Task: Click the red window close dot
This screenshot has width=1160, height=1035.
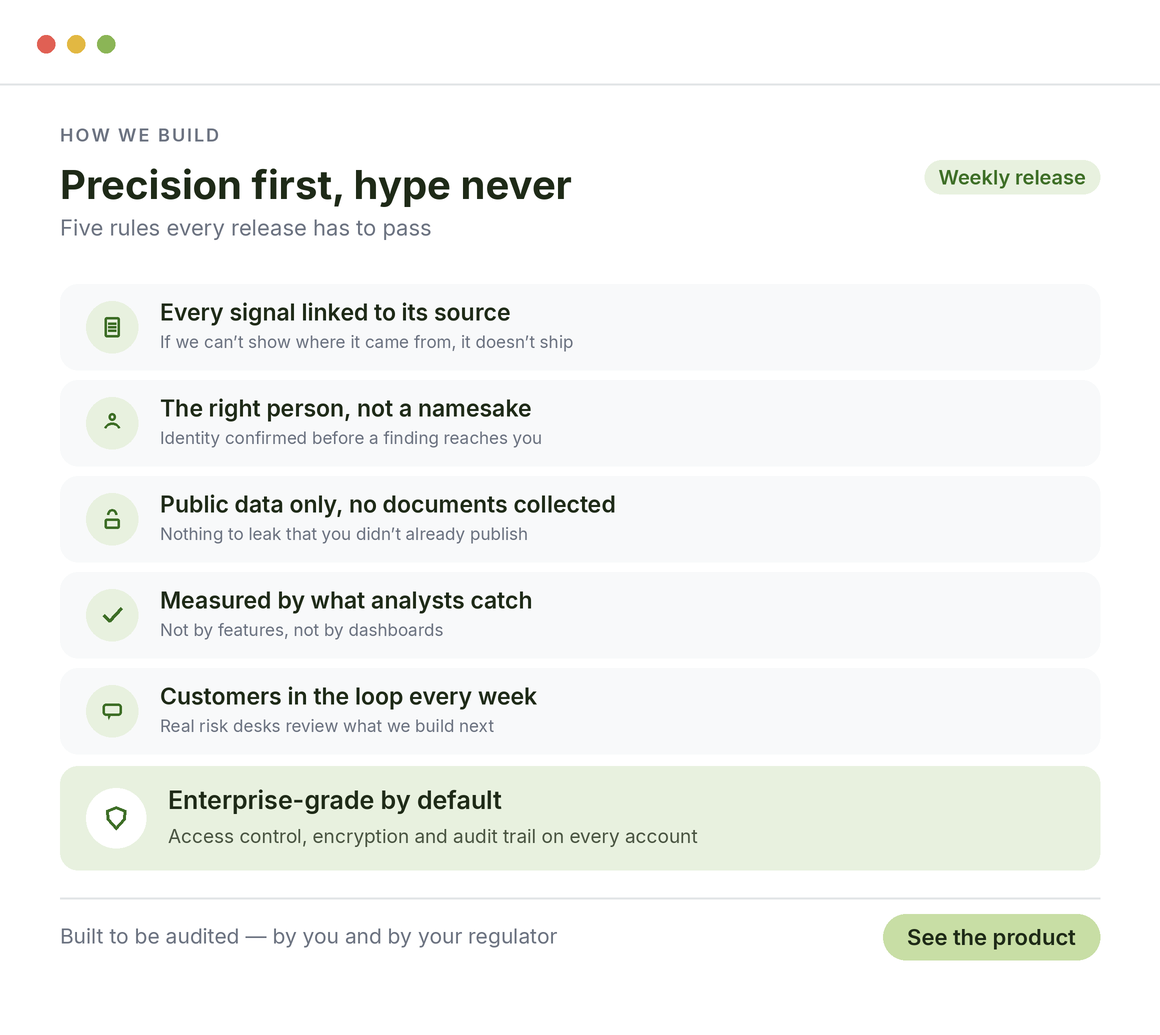Action: coord(47,44)
